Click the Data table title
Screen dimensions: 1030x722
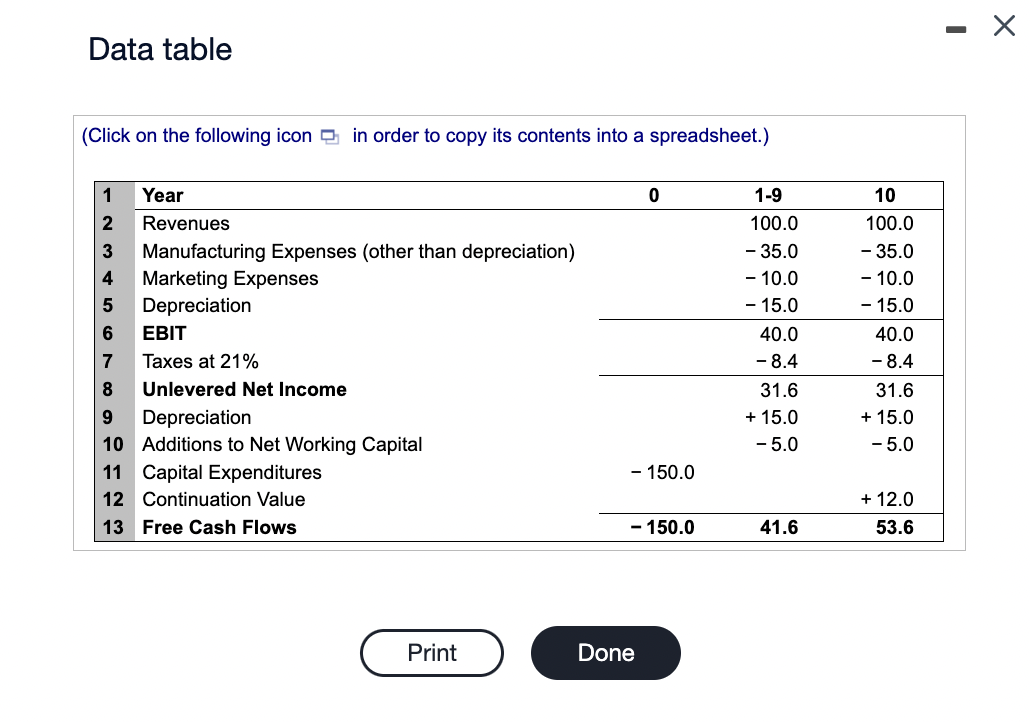coord(160,48)
